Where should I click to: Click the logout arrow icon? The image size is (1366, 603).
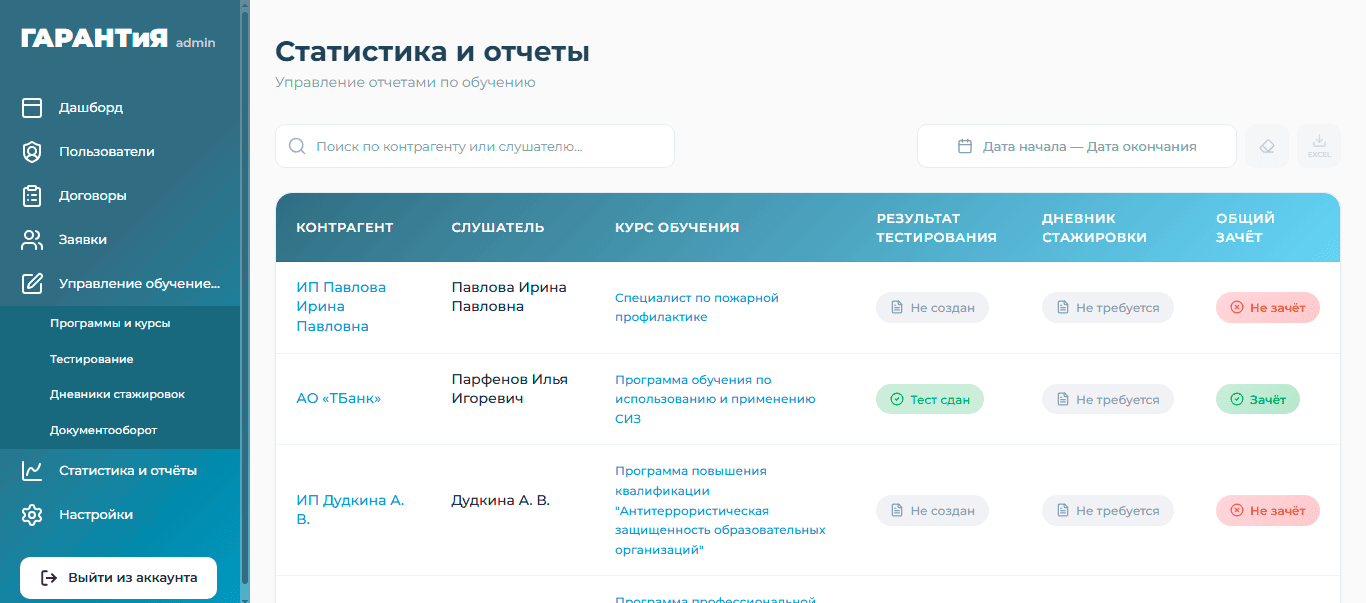(x=49, y=578)
